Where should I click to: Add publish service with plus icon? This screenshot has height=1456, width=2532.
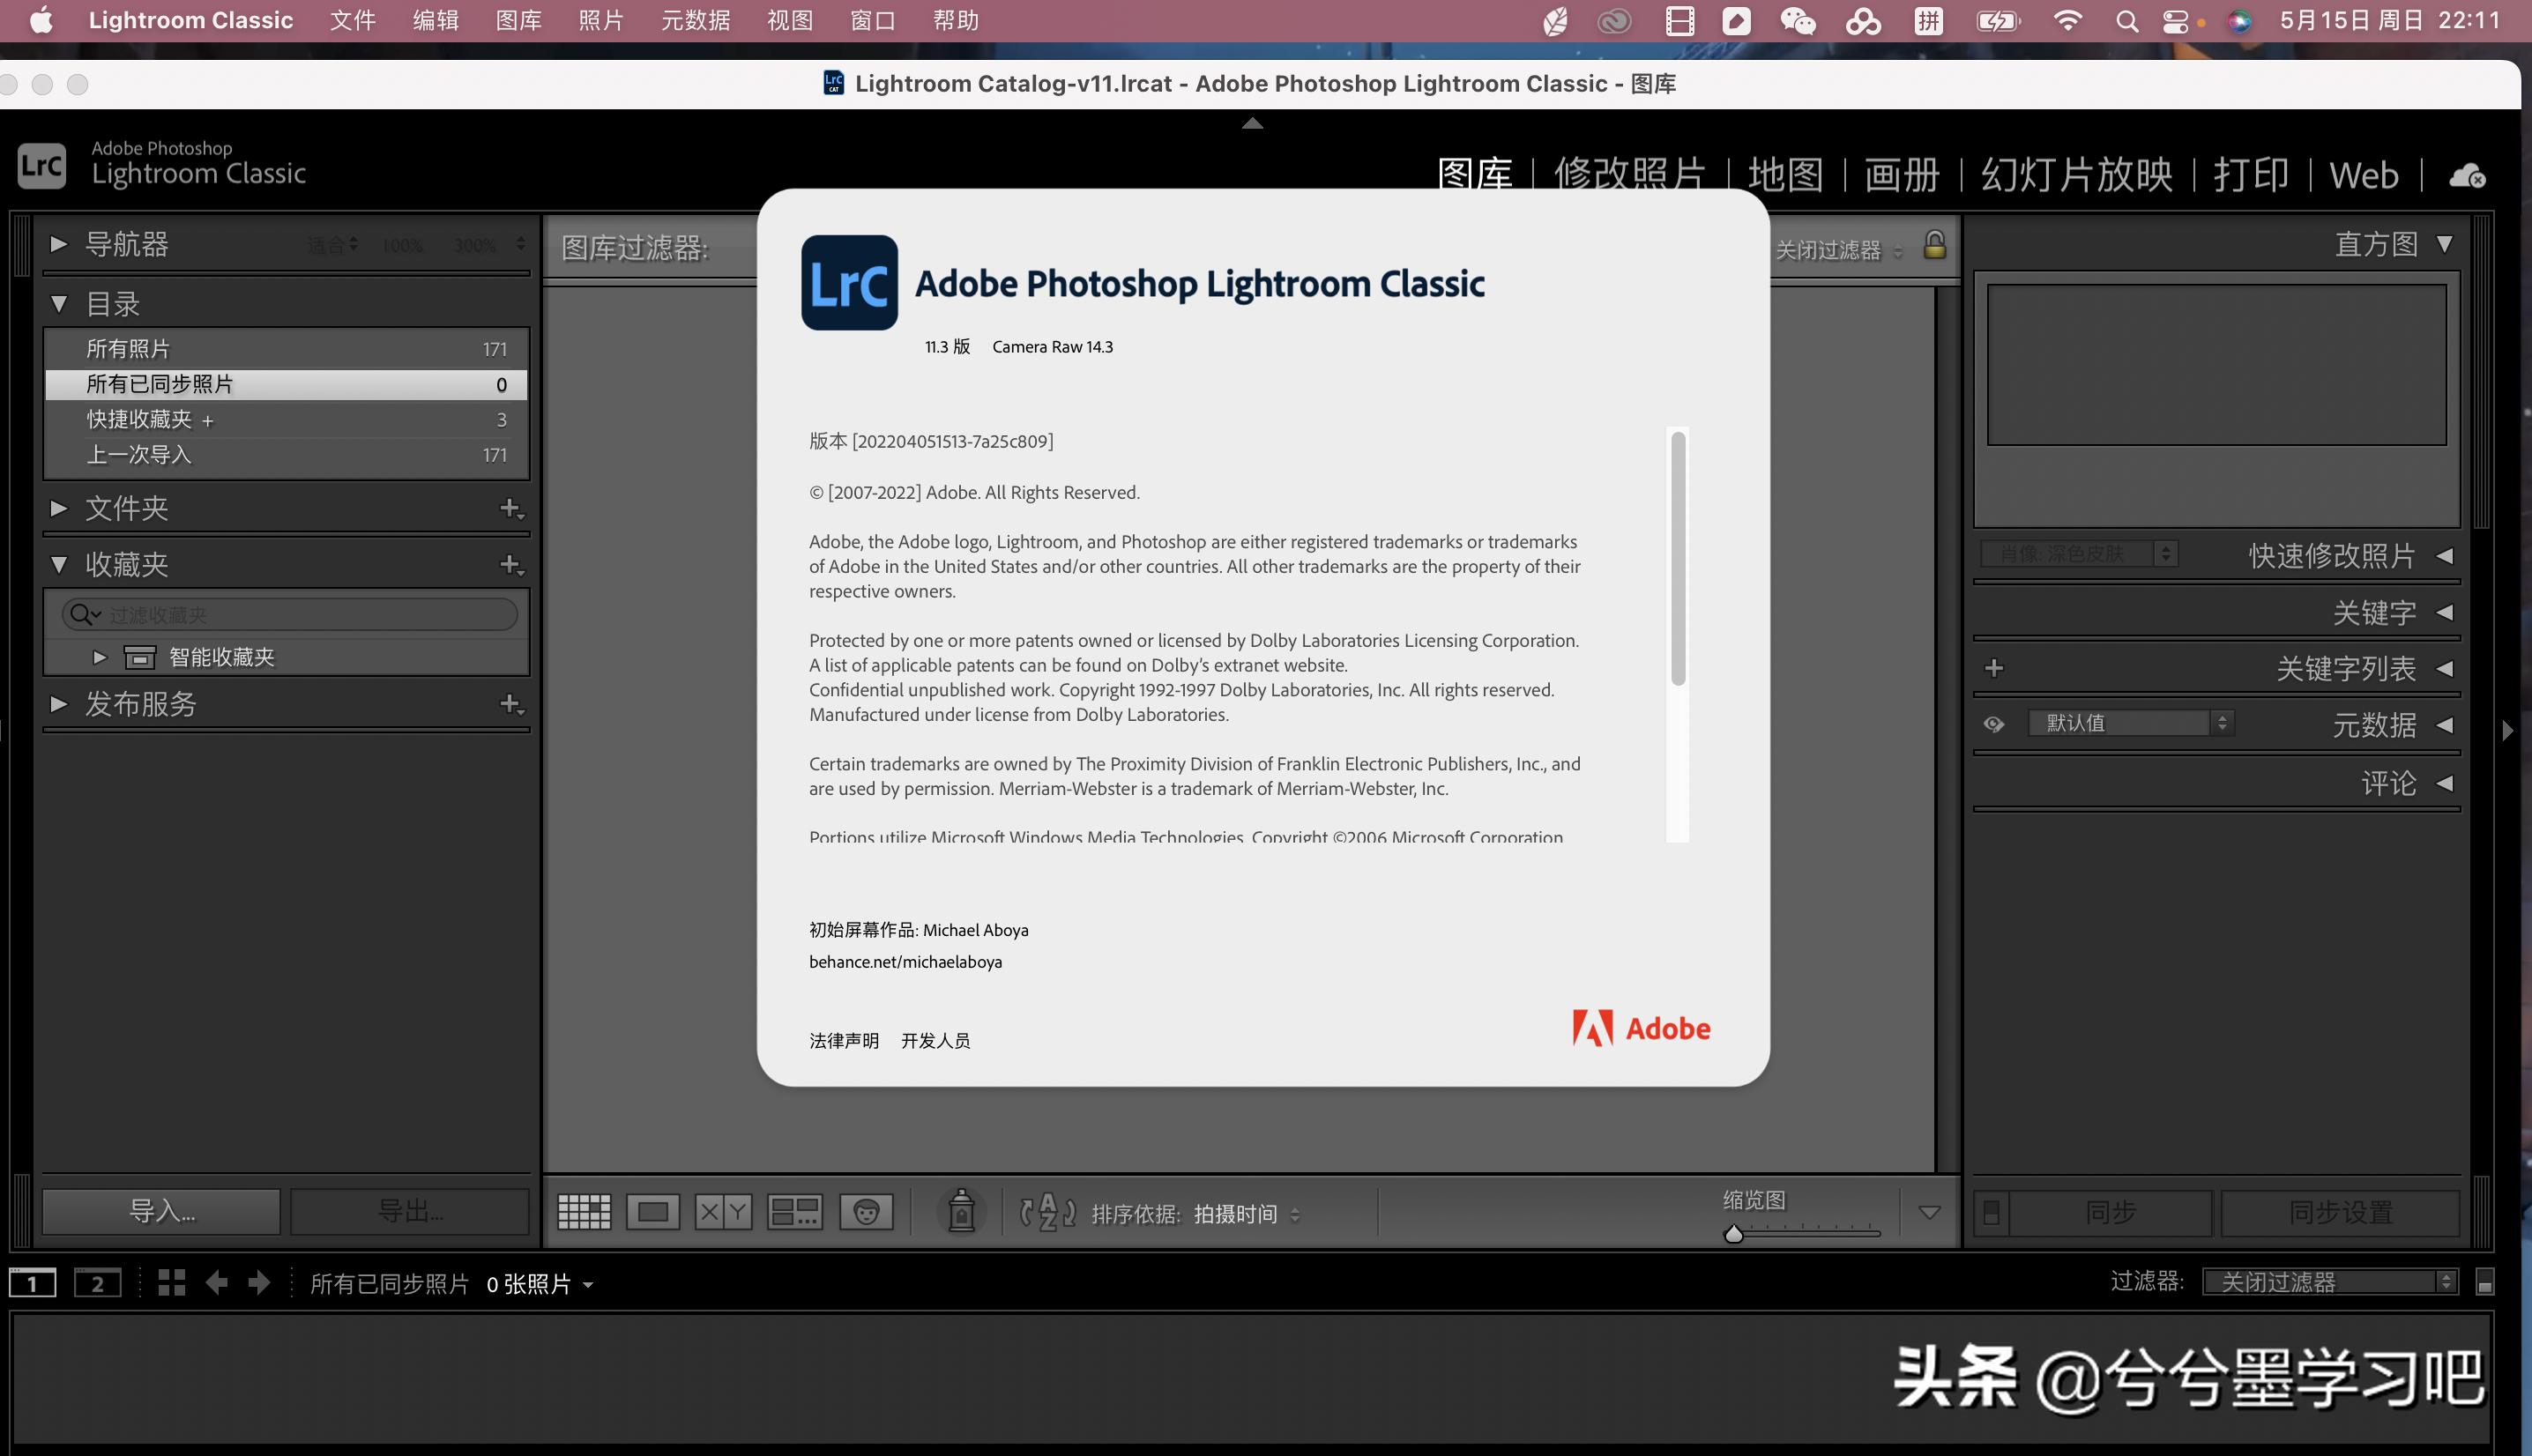[x=511, y=704]
